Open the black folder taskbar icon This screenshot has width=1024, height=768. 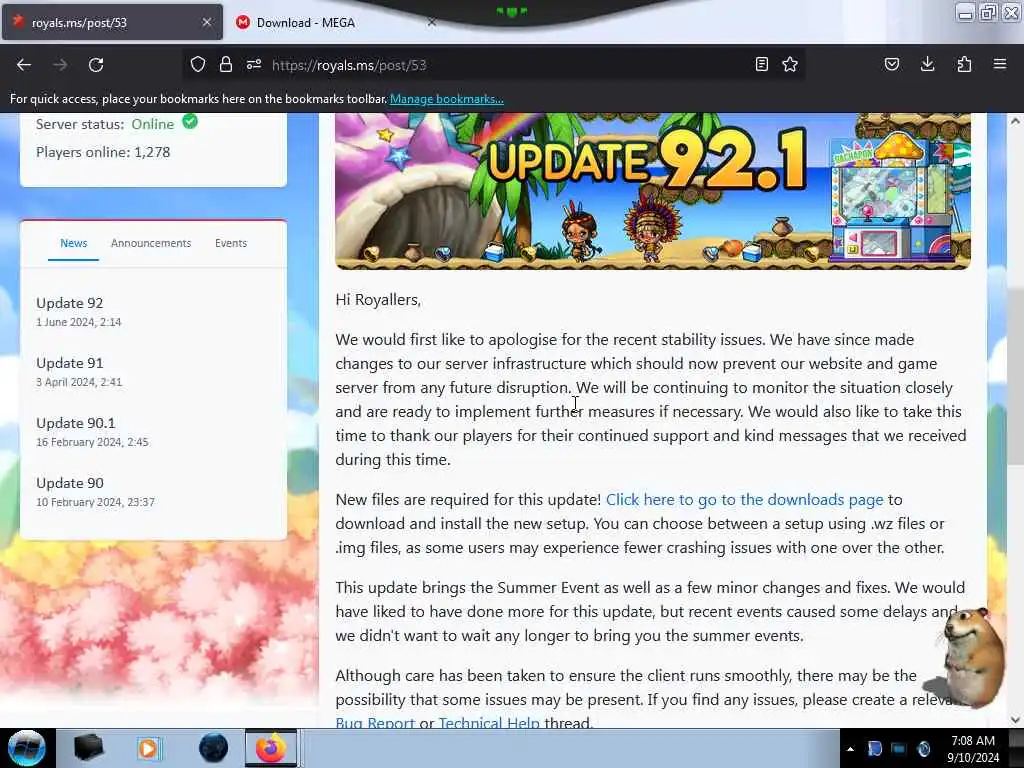click(89, 748)
